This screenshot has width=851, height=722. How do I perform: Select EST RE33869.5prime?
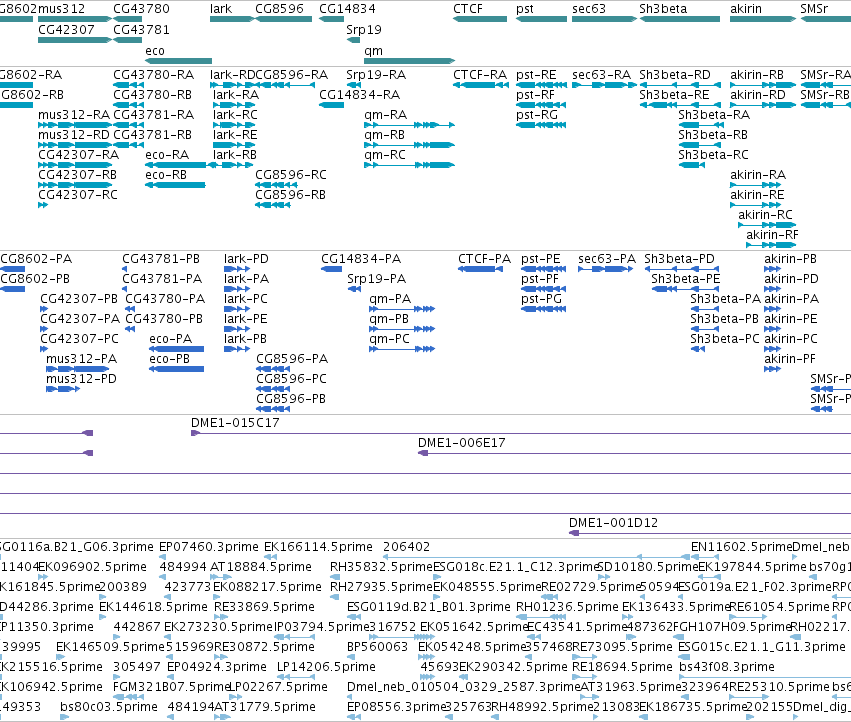[x=264, y=606]
